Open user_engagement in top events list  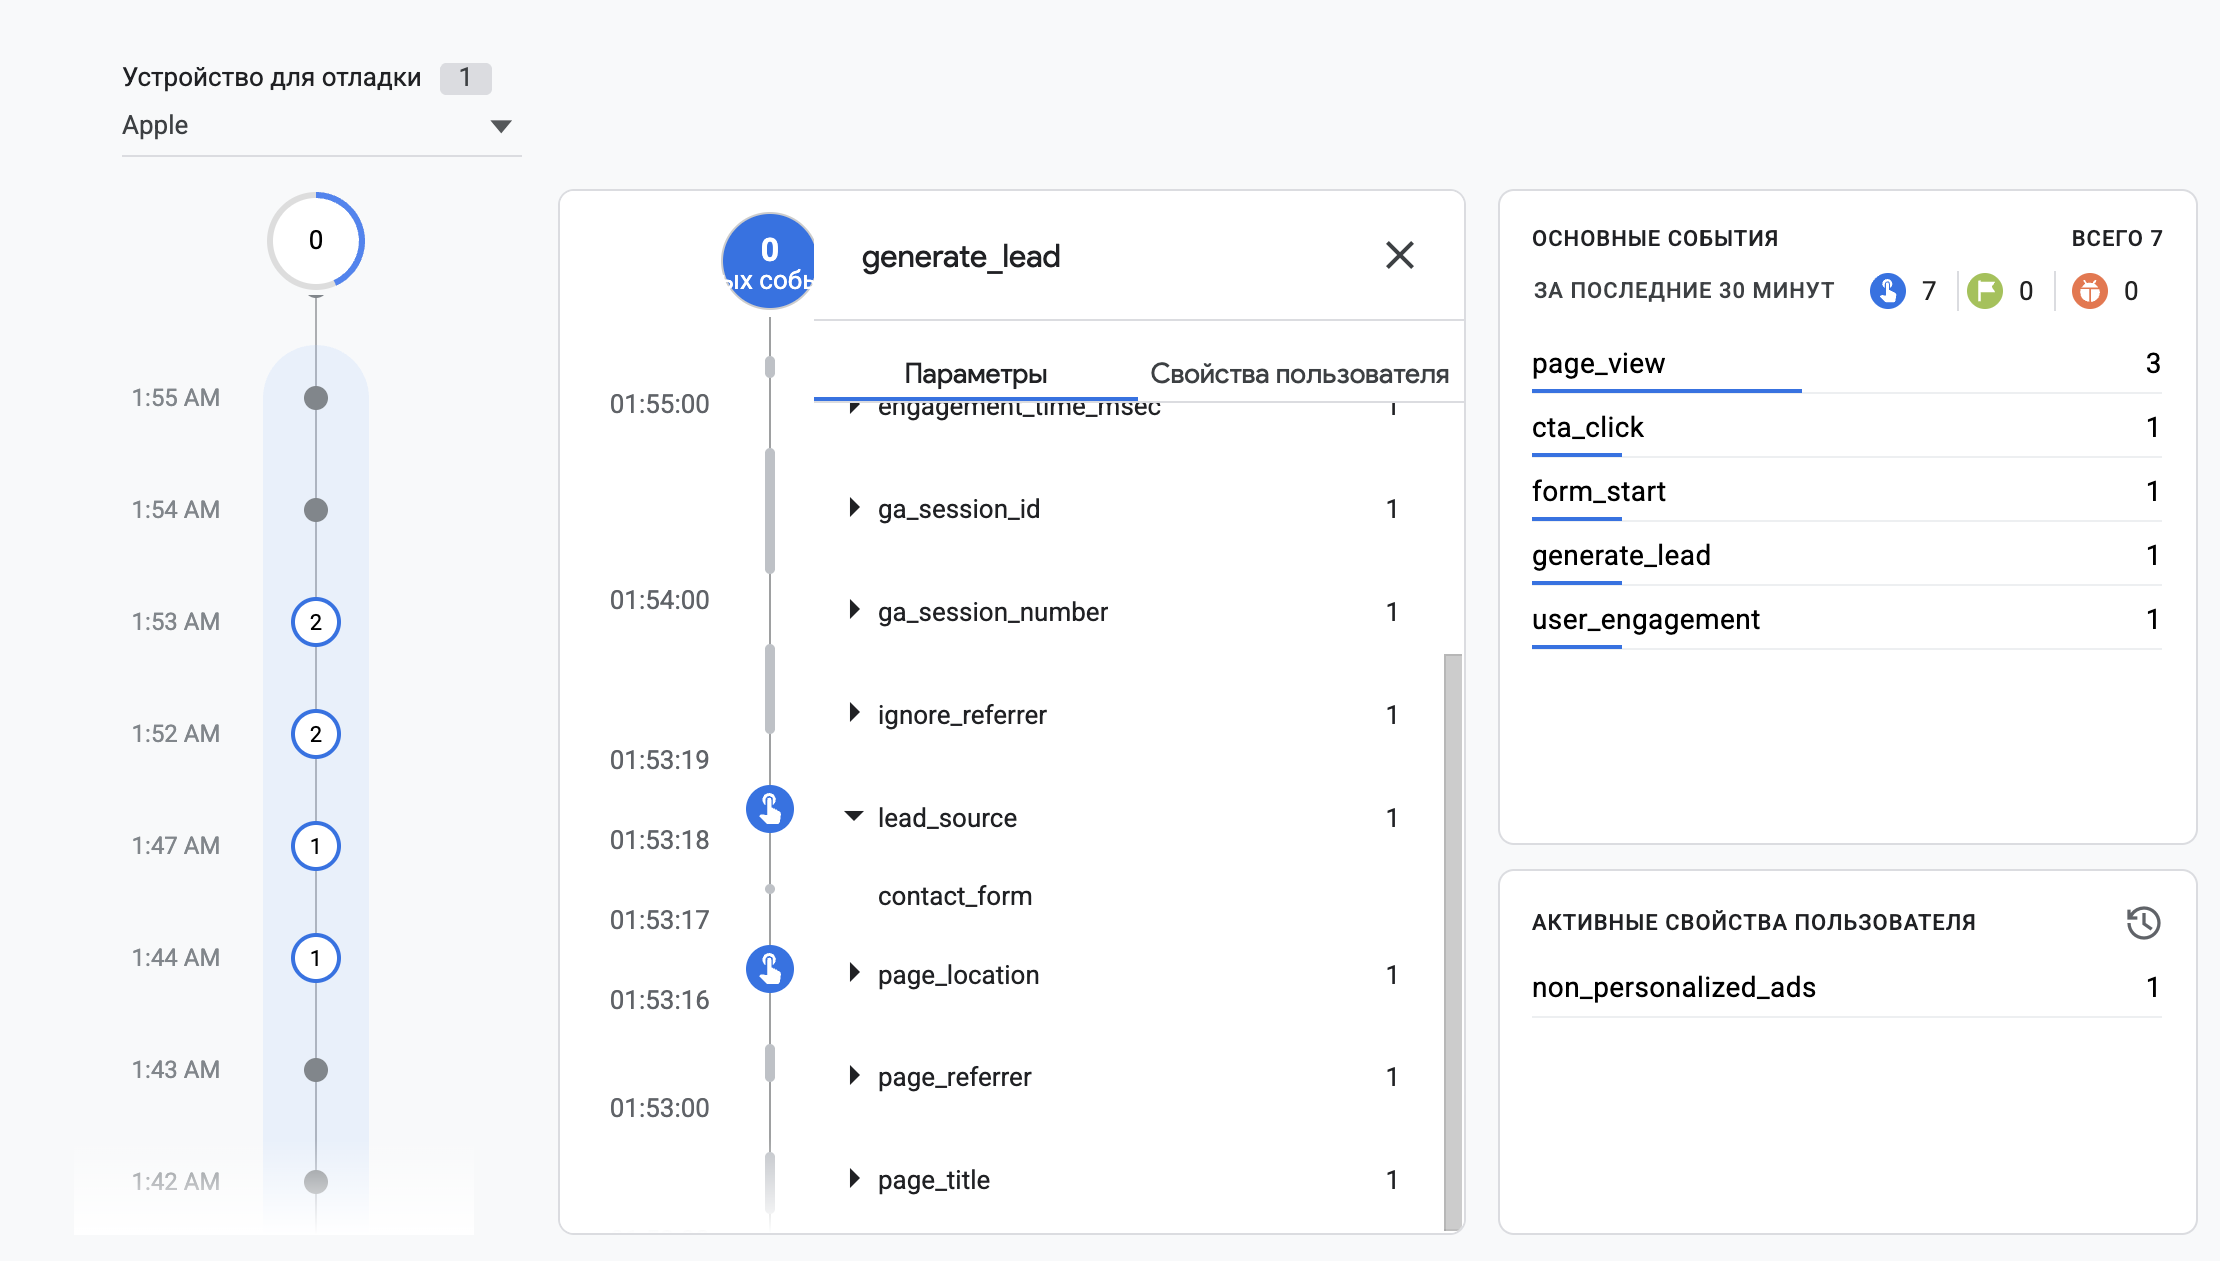pos(1846,620)
